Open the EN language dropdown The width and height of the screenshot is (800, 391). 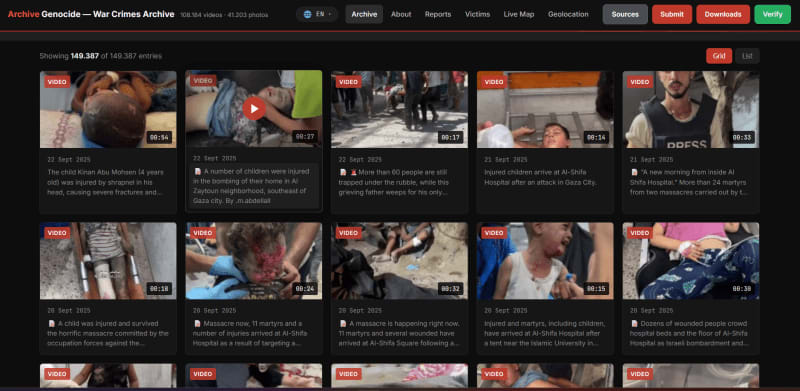(x=317, y=14)
